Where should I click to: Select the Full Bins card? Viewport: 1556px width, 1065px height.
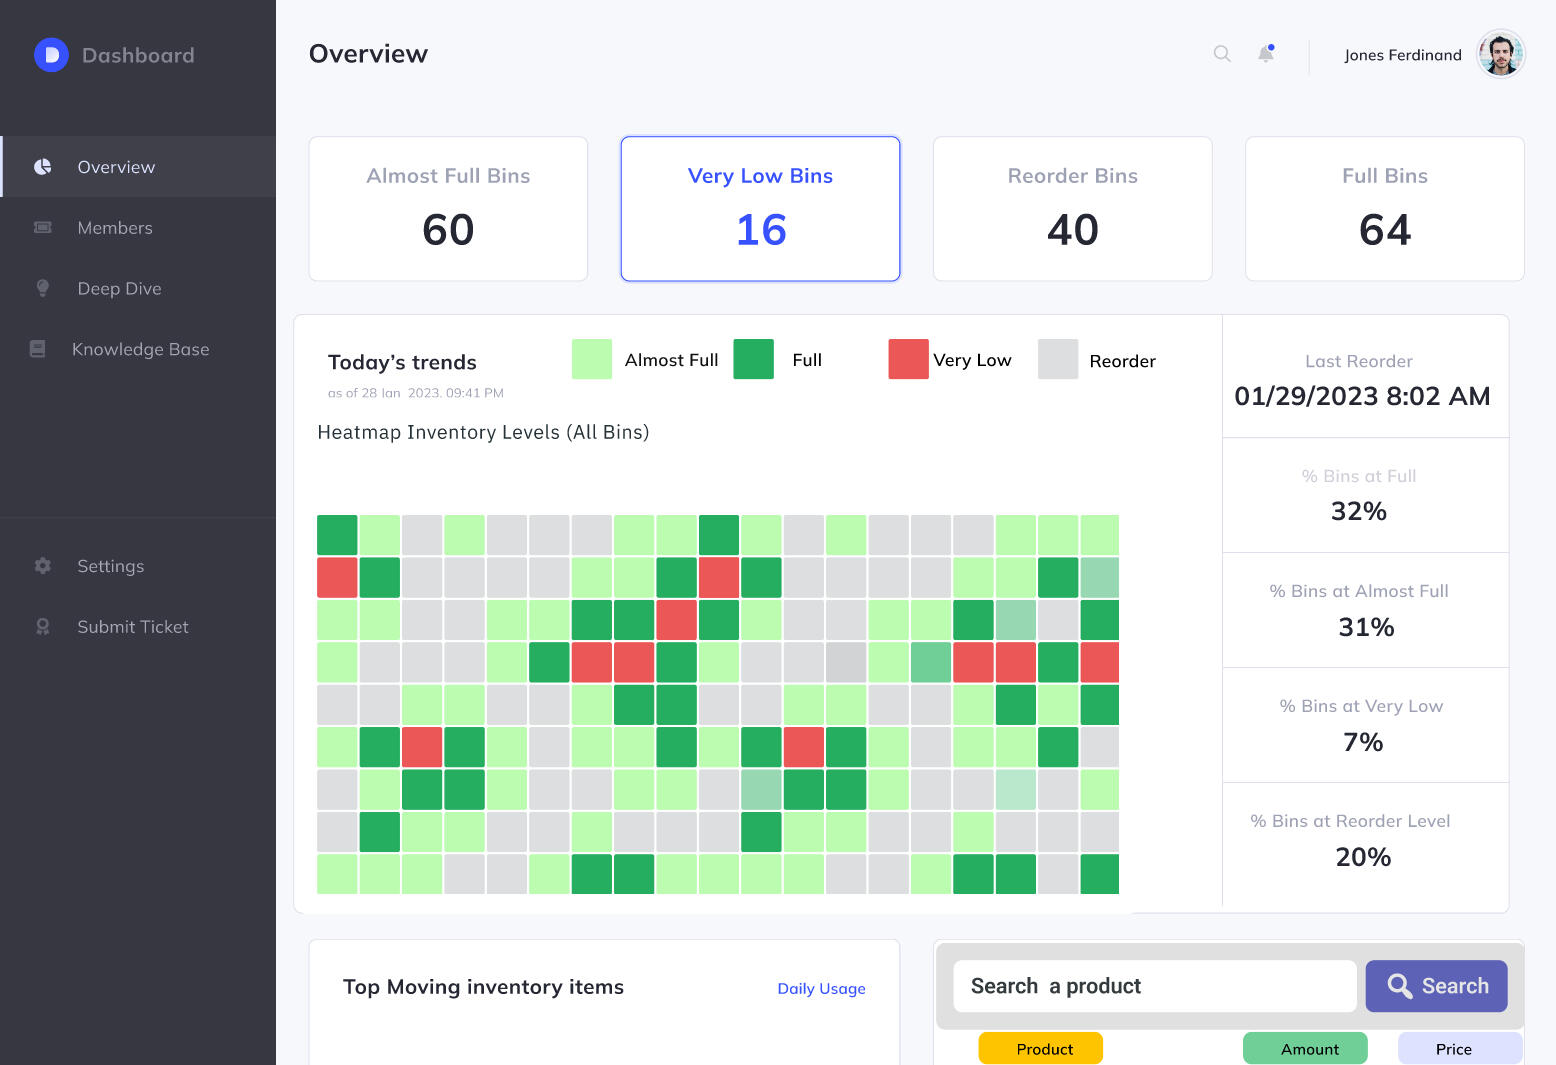point(1384,209)
